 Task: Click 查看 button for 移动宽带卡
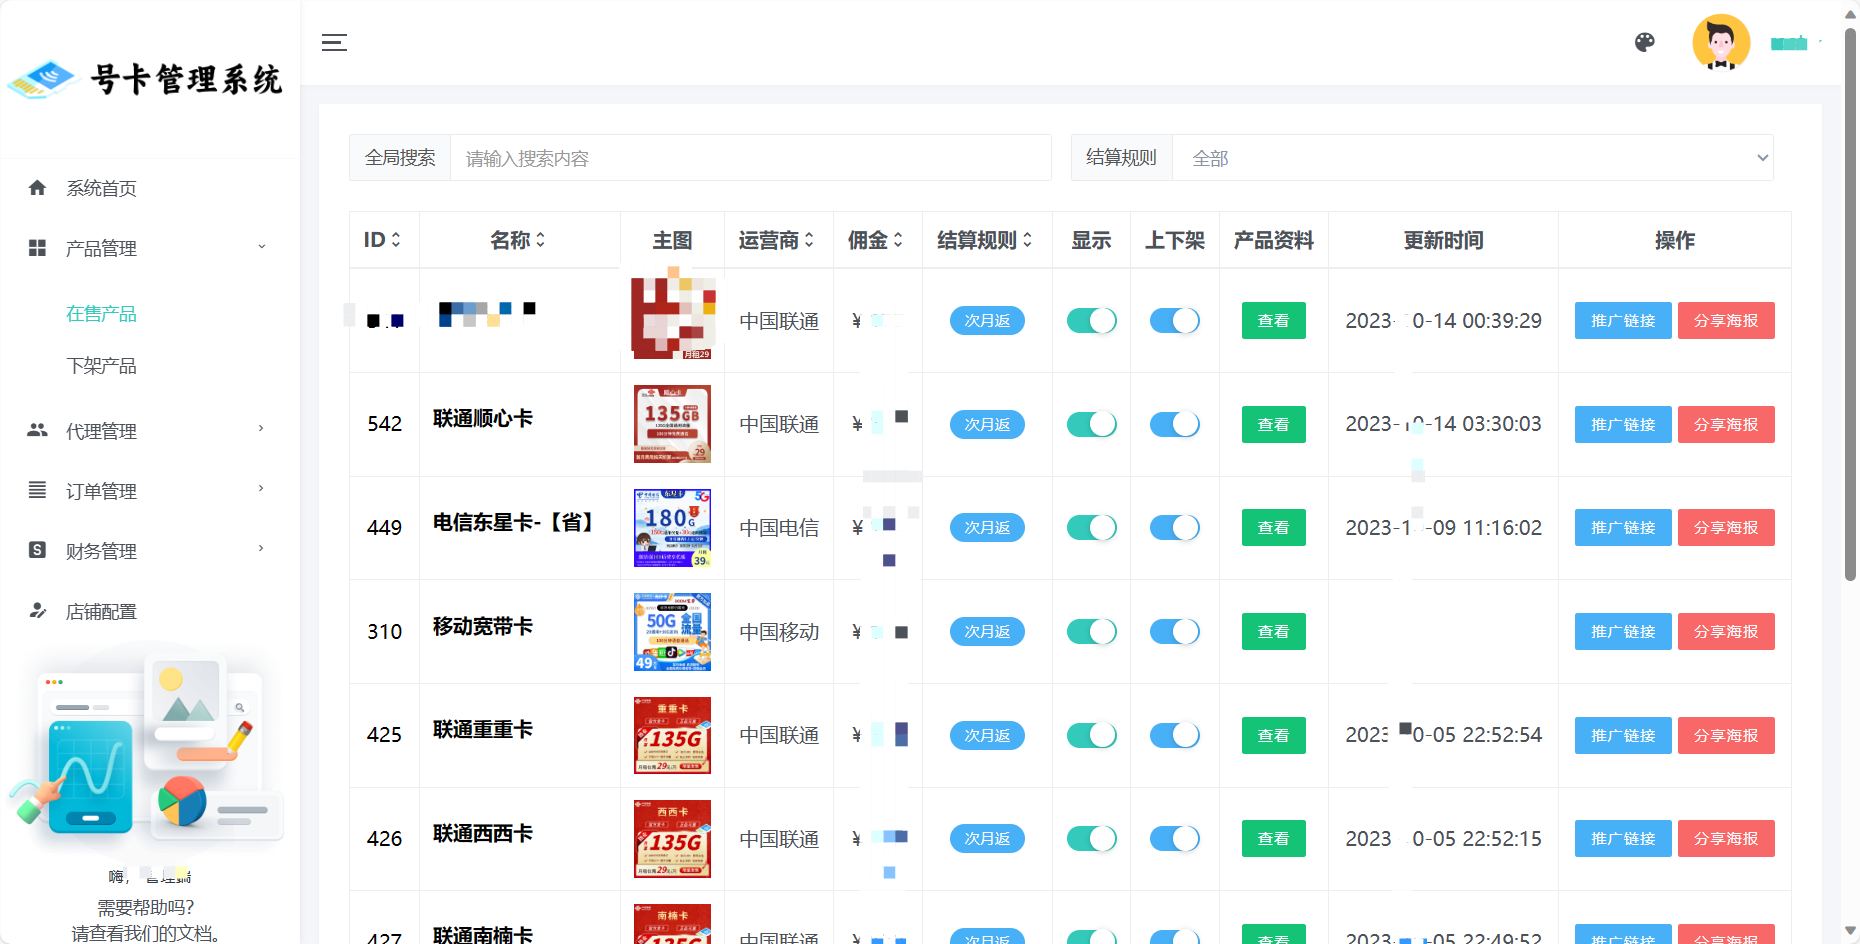pos(1273,631)
